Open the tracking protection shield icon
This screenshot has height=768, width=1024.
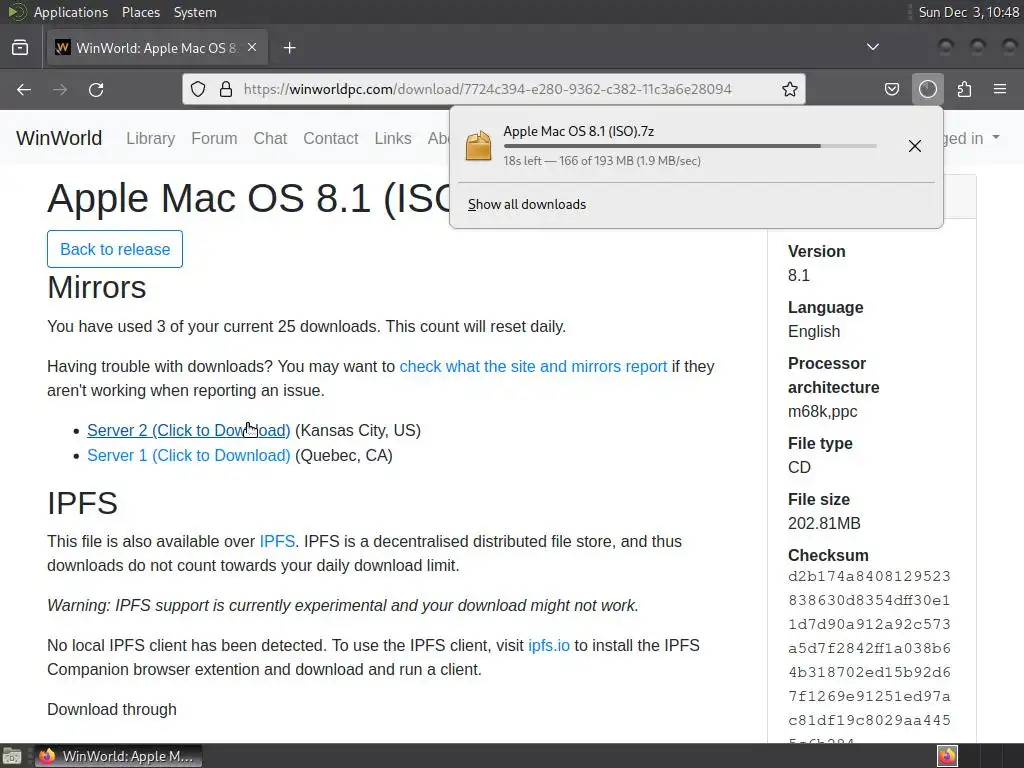198,89
